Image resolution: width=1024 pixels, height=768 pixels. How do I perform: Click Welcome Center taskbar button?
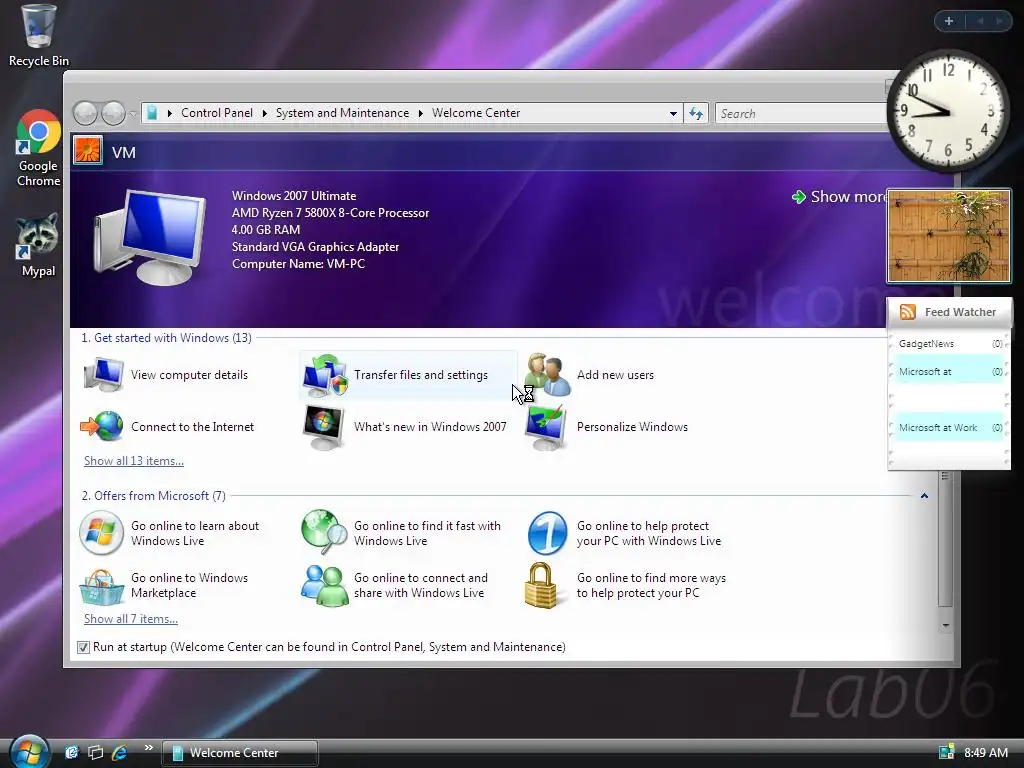coord(240,753)
